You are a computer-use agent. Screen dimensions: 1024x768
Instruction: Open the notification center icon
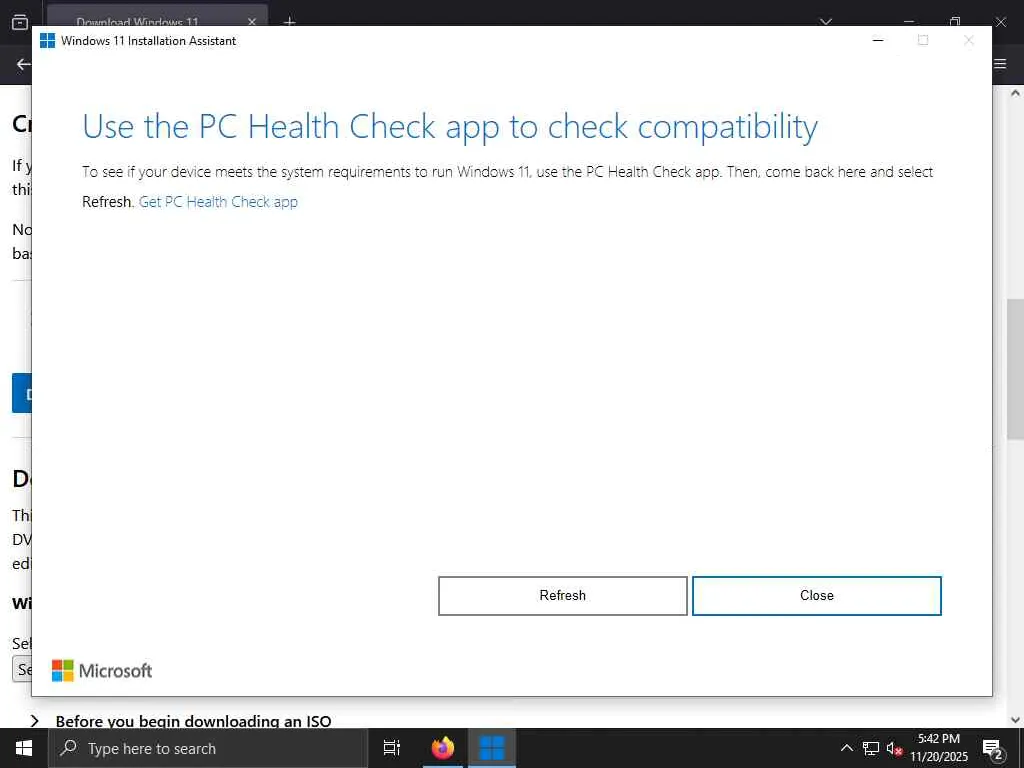tap(993, 748)
